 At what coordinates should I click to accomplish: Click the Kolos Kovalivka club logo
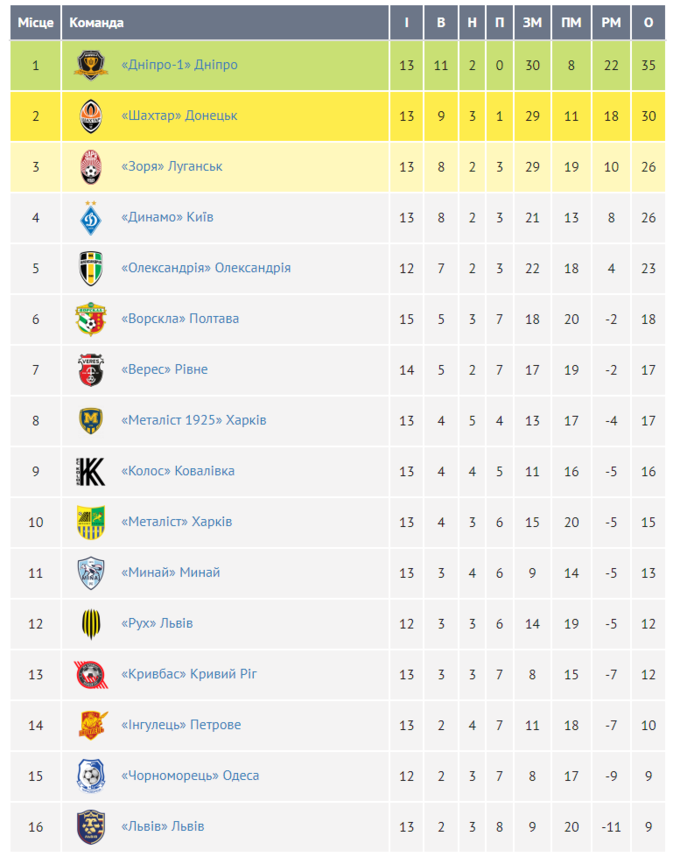(x=91, y=471)
